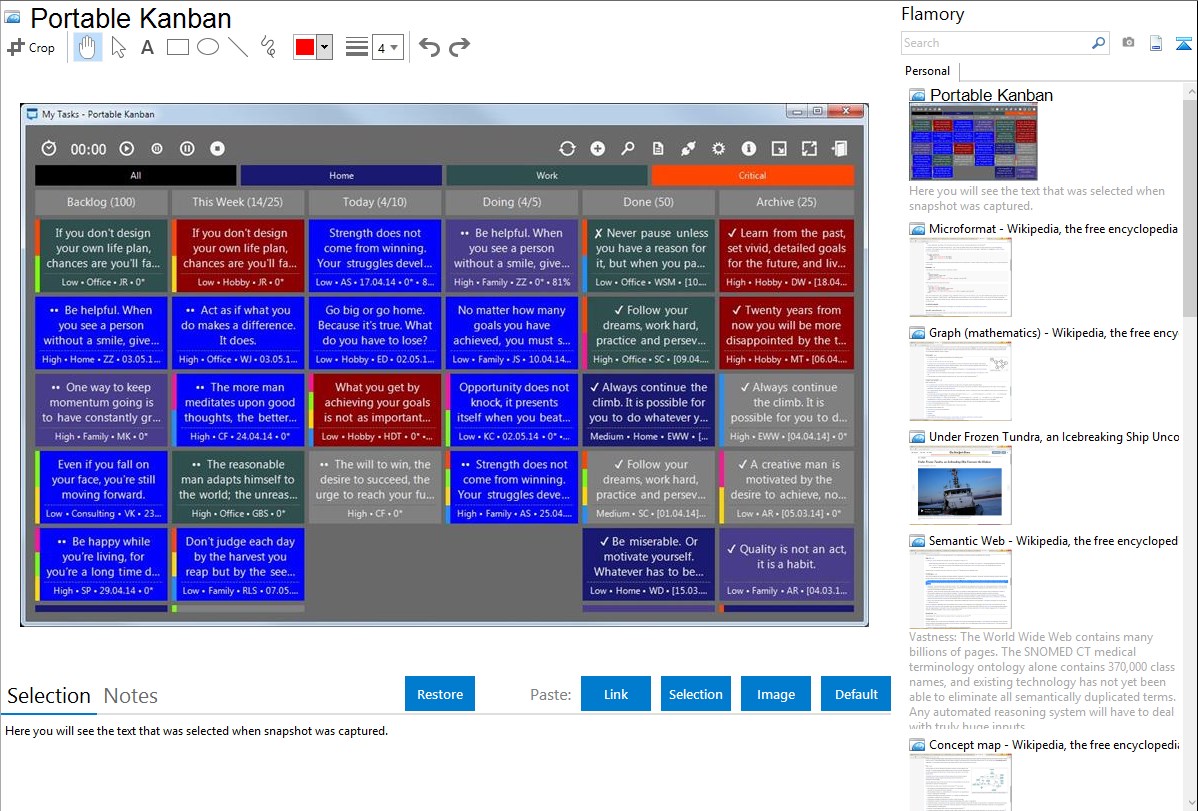
Task: Click the shrink-window arrow icon in Kanban
Action: tap(779, 148)
